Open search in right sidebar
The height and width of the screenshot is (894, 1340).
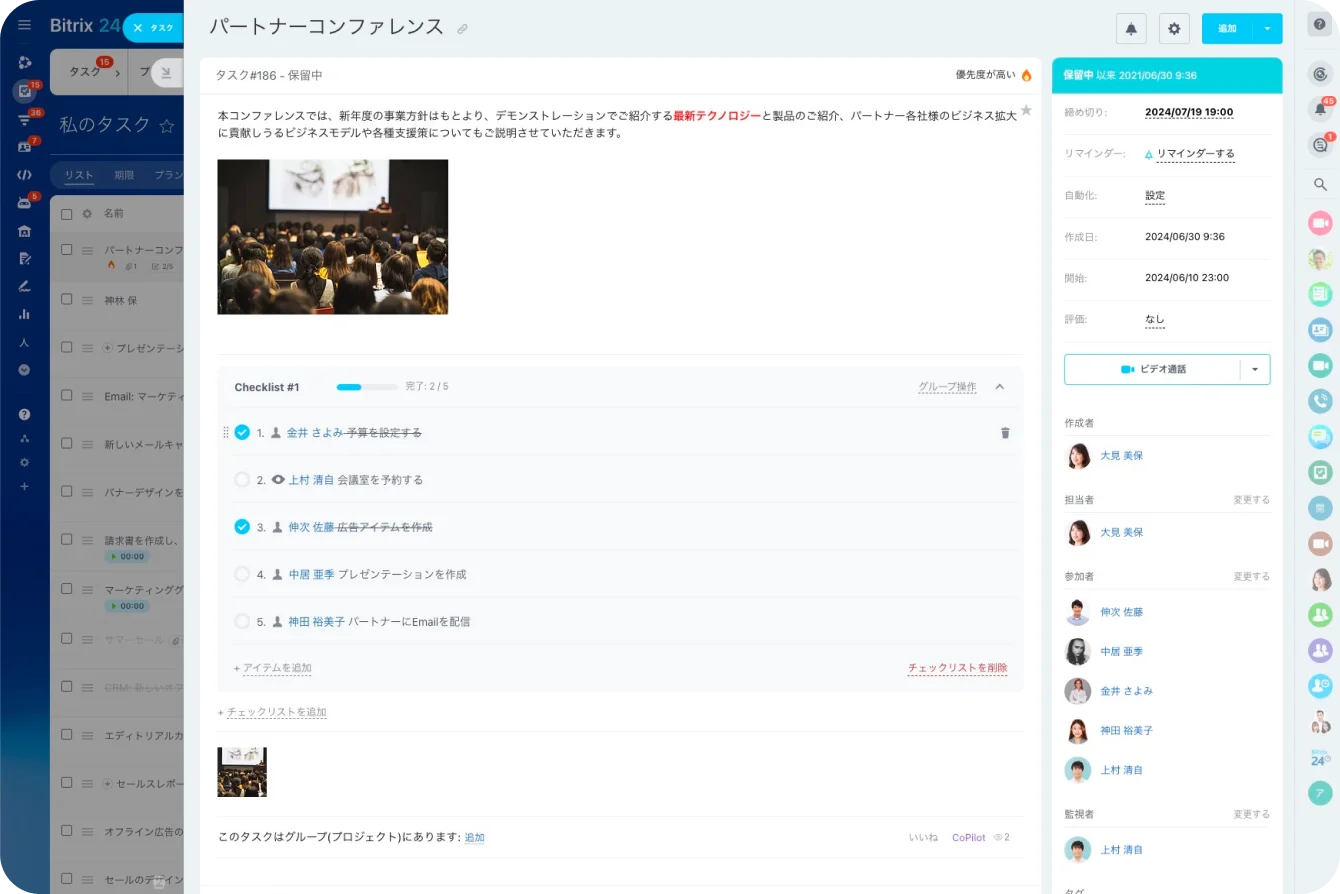pos(1320,184)
